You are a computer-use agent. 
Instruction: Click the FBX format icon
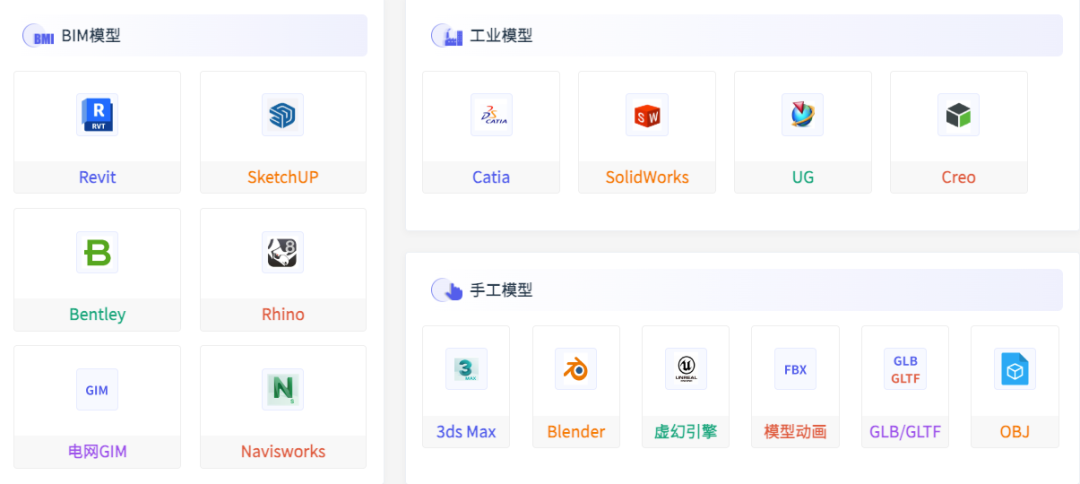(796, 369)
